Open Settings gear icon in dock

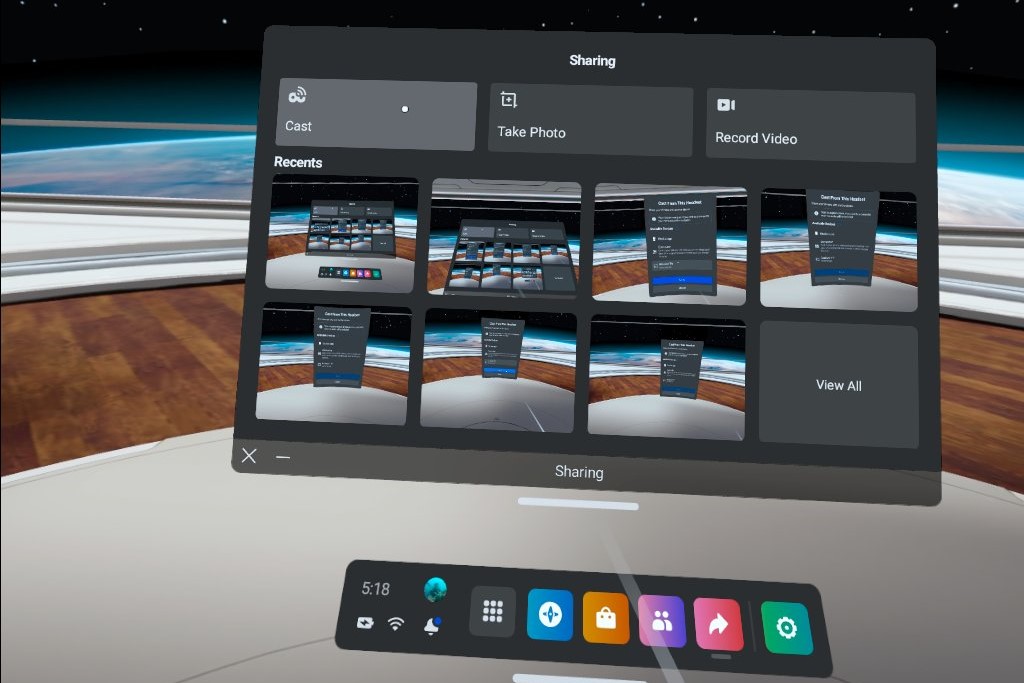point(786,628)
